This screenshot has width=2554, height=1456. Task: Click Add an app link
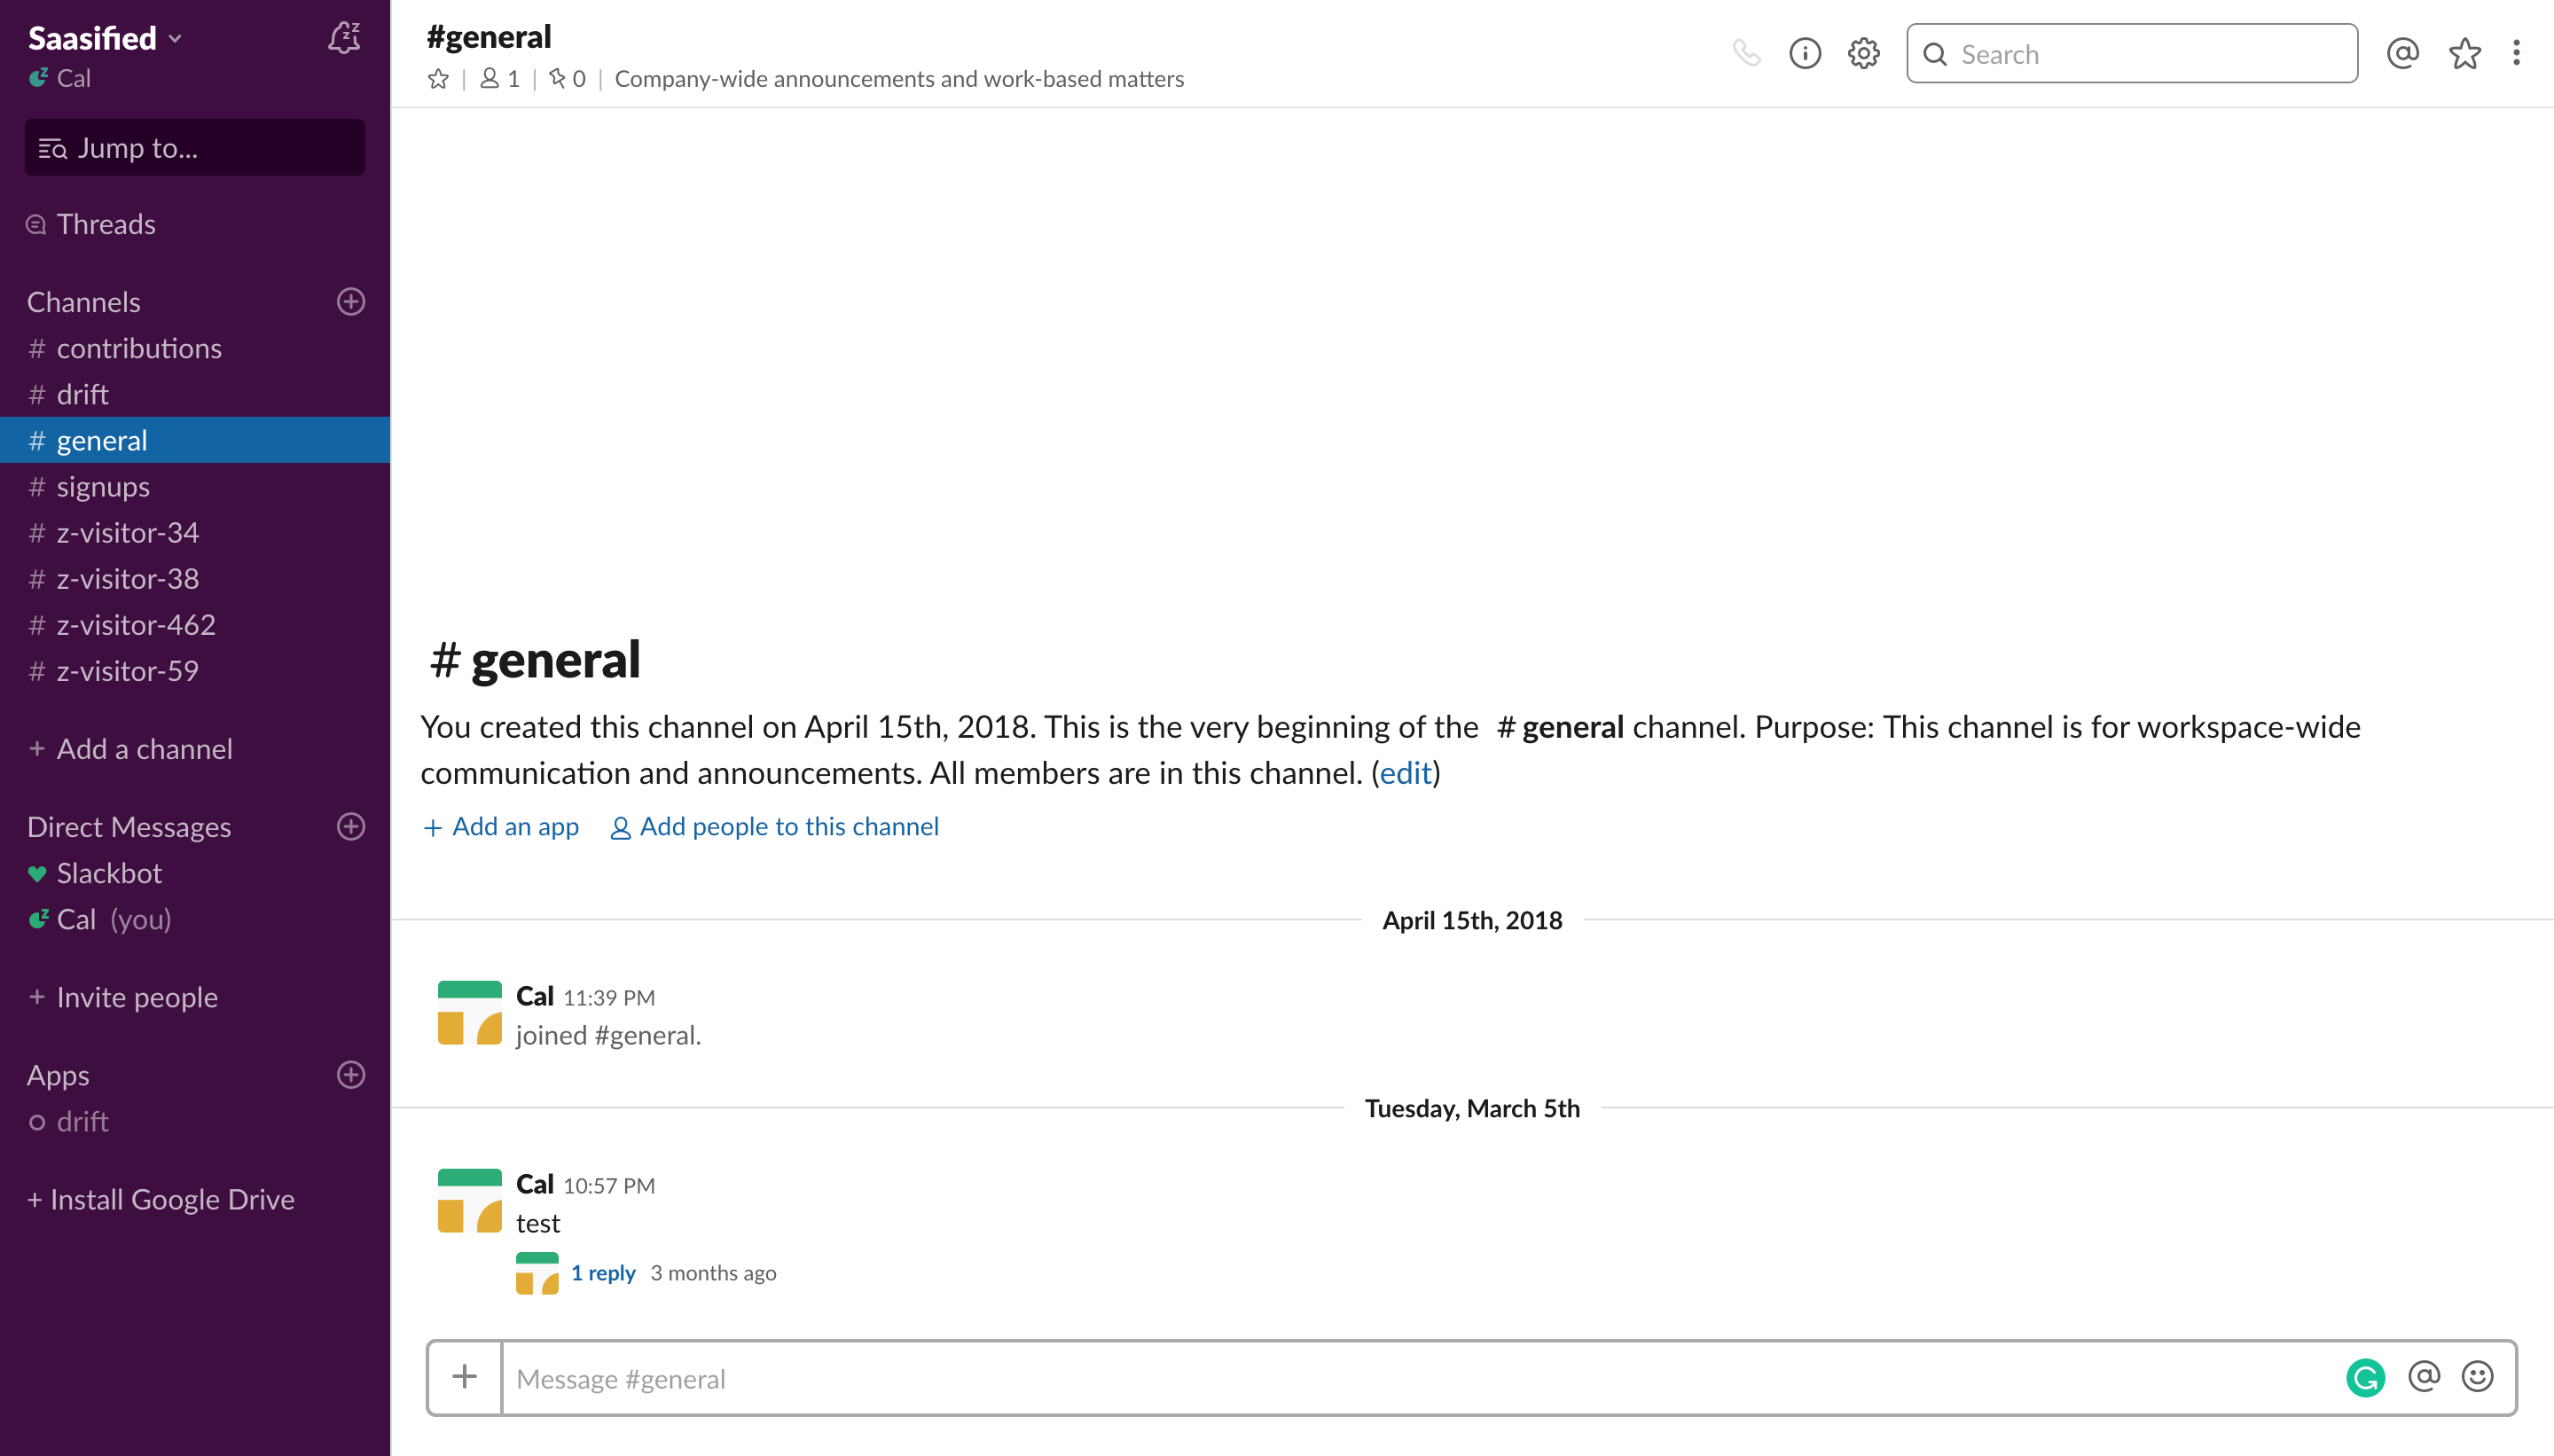click(501, 827)
